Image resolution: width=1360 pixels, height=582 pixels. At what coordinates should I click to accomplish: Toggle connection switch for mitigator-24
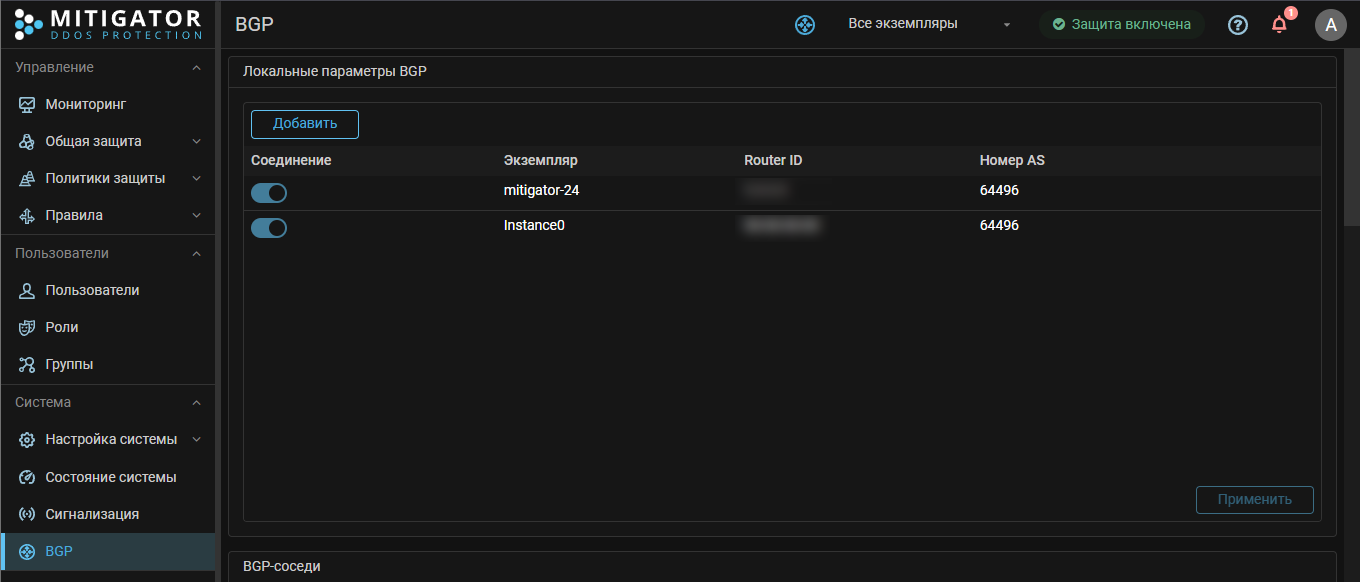coord(269,193)
